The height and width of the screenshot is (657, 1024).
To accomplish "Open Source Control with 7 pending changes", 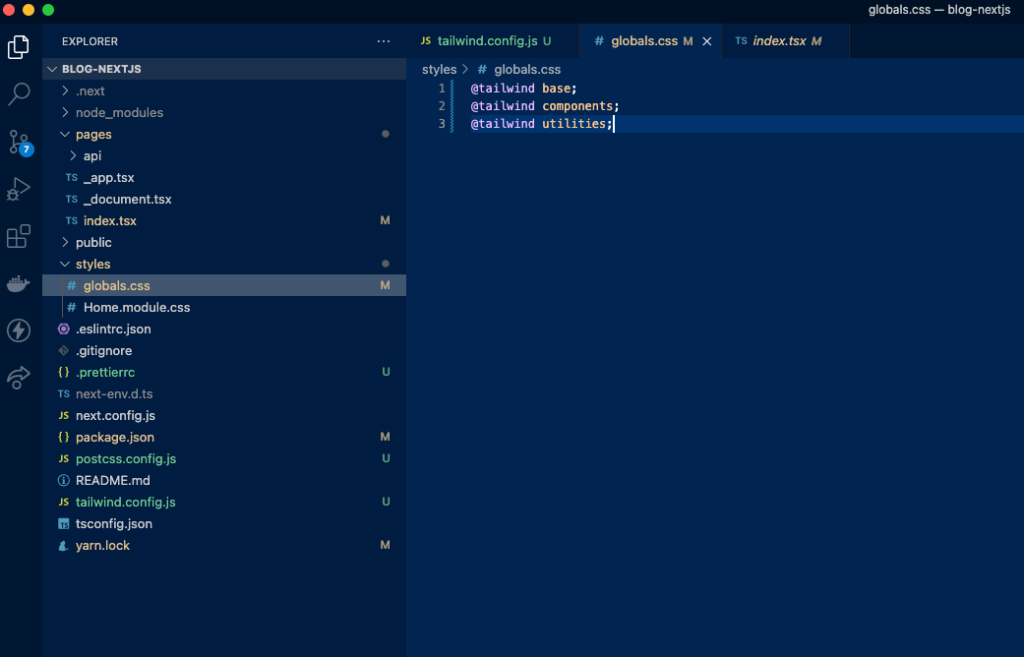I will click(x=19, y=141).
